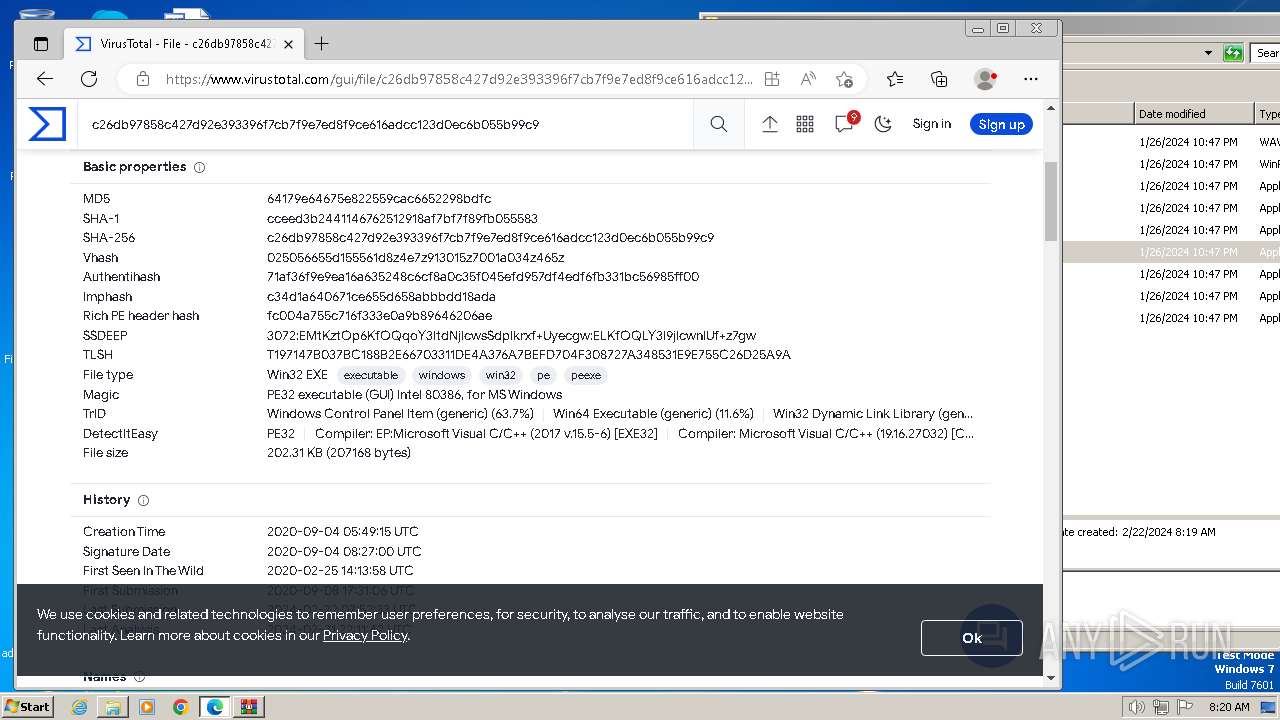
Task: Open the Edge collections icon
Action: click(939, 79)
